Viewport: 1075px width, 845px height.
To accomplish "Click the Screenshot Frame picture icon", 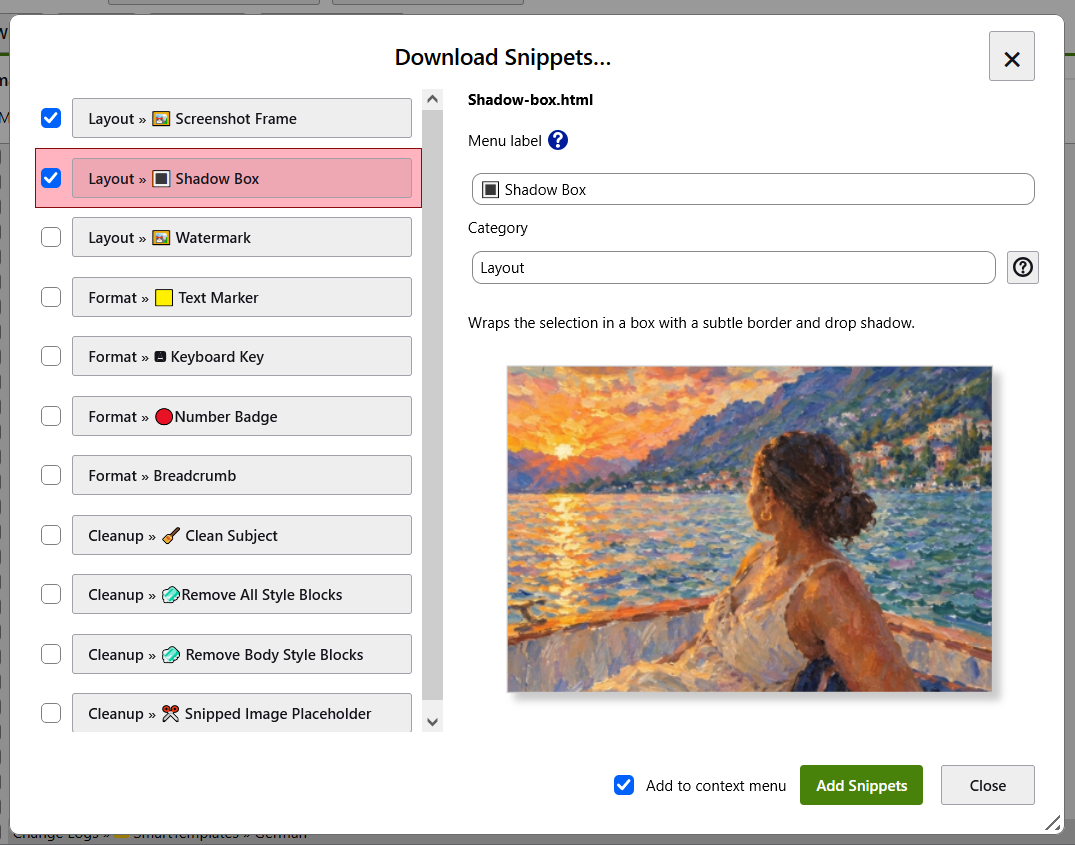I will (161, 119).
